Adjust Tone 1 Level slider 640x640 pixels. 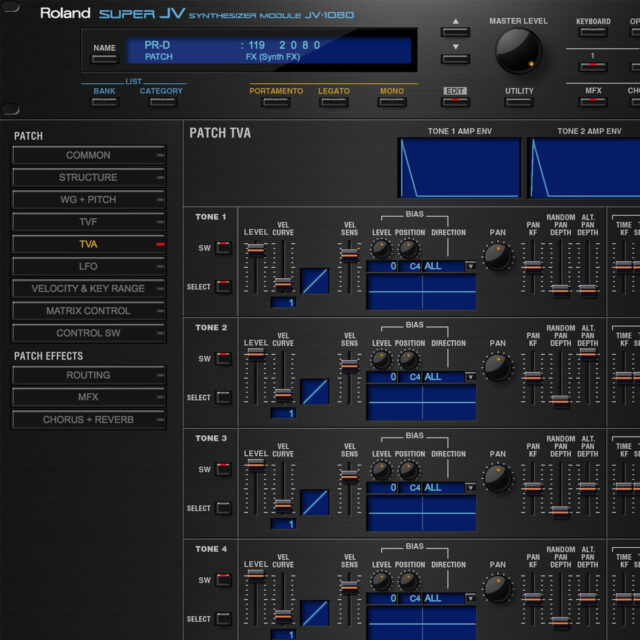coord(256,249)
